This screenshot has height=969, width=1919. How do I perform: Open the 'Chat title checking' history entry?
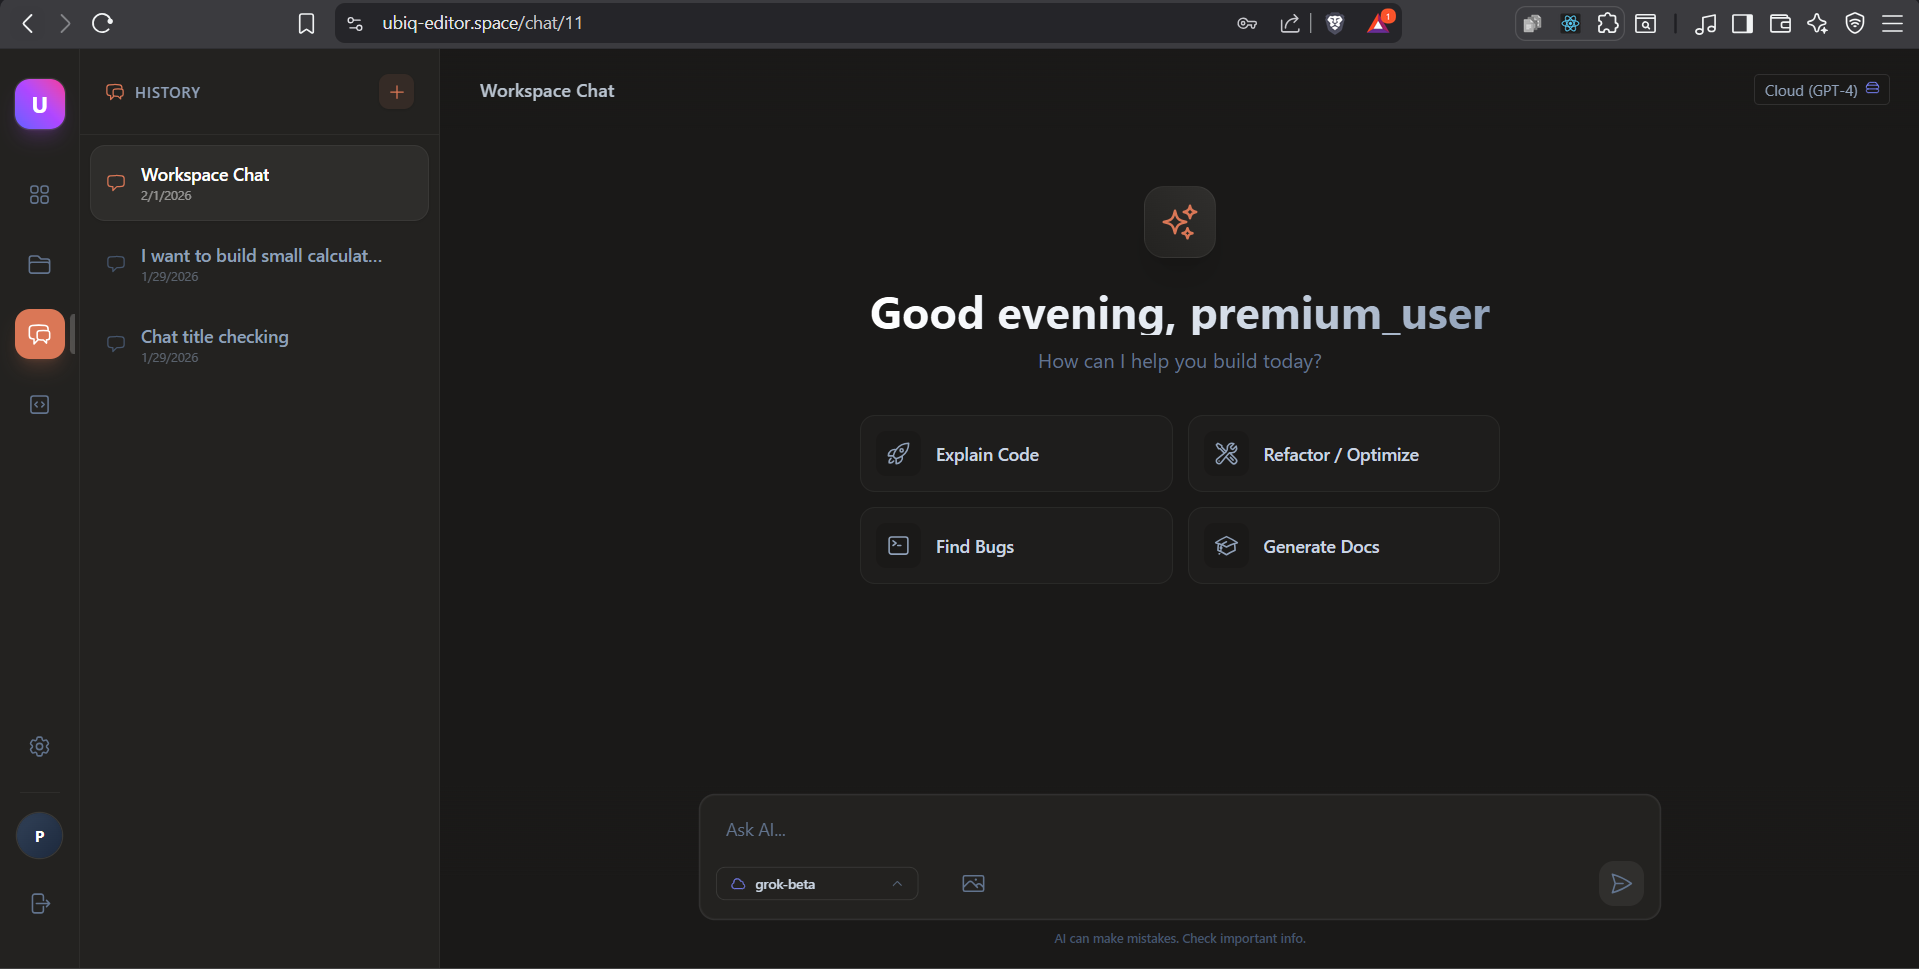click(259, 345)
